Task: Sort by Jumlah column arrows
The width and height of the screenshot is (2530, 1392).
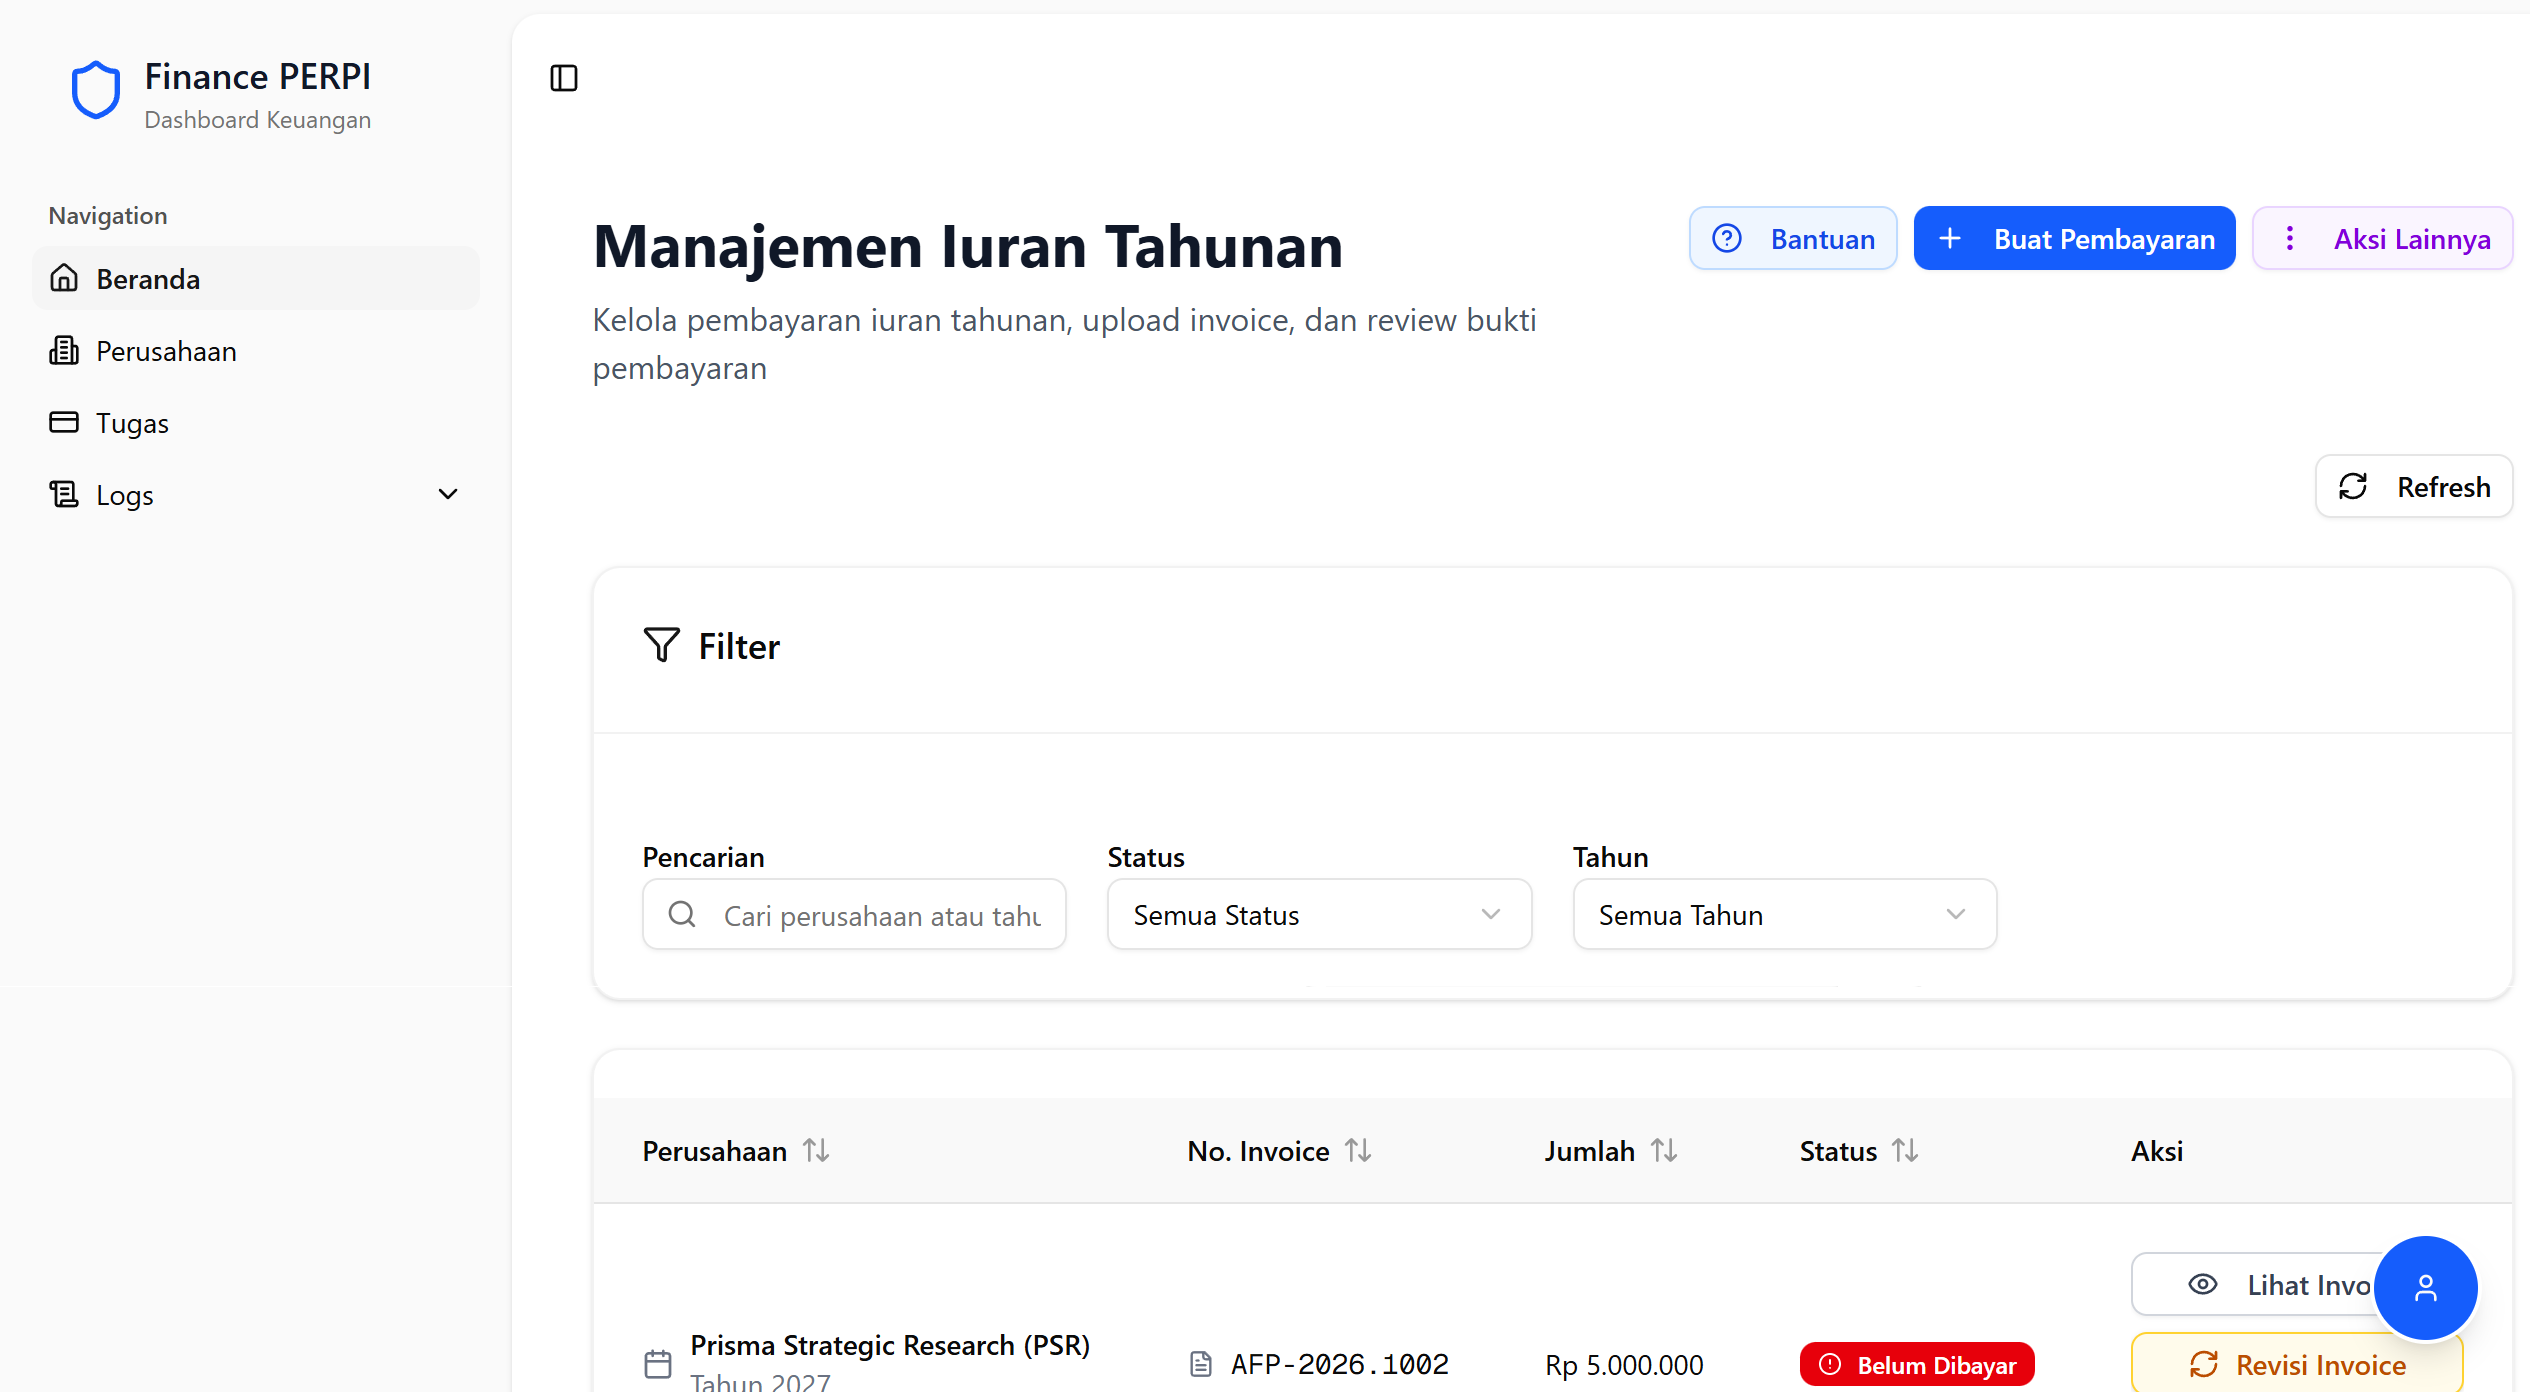Action: pos(1664,1150)
